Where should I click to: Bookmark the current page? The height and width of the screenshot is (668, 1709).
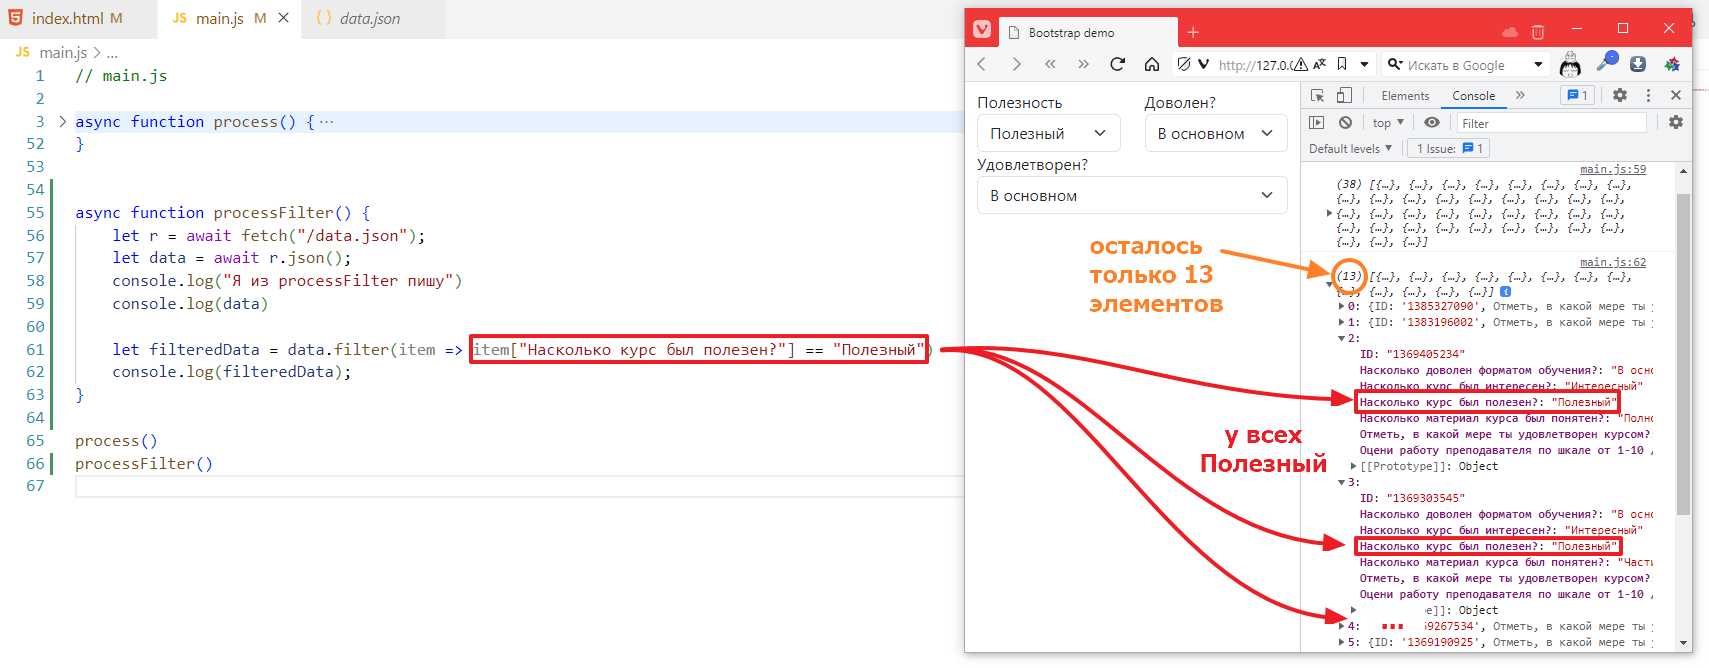tap(1342, 64)
